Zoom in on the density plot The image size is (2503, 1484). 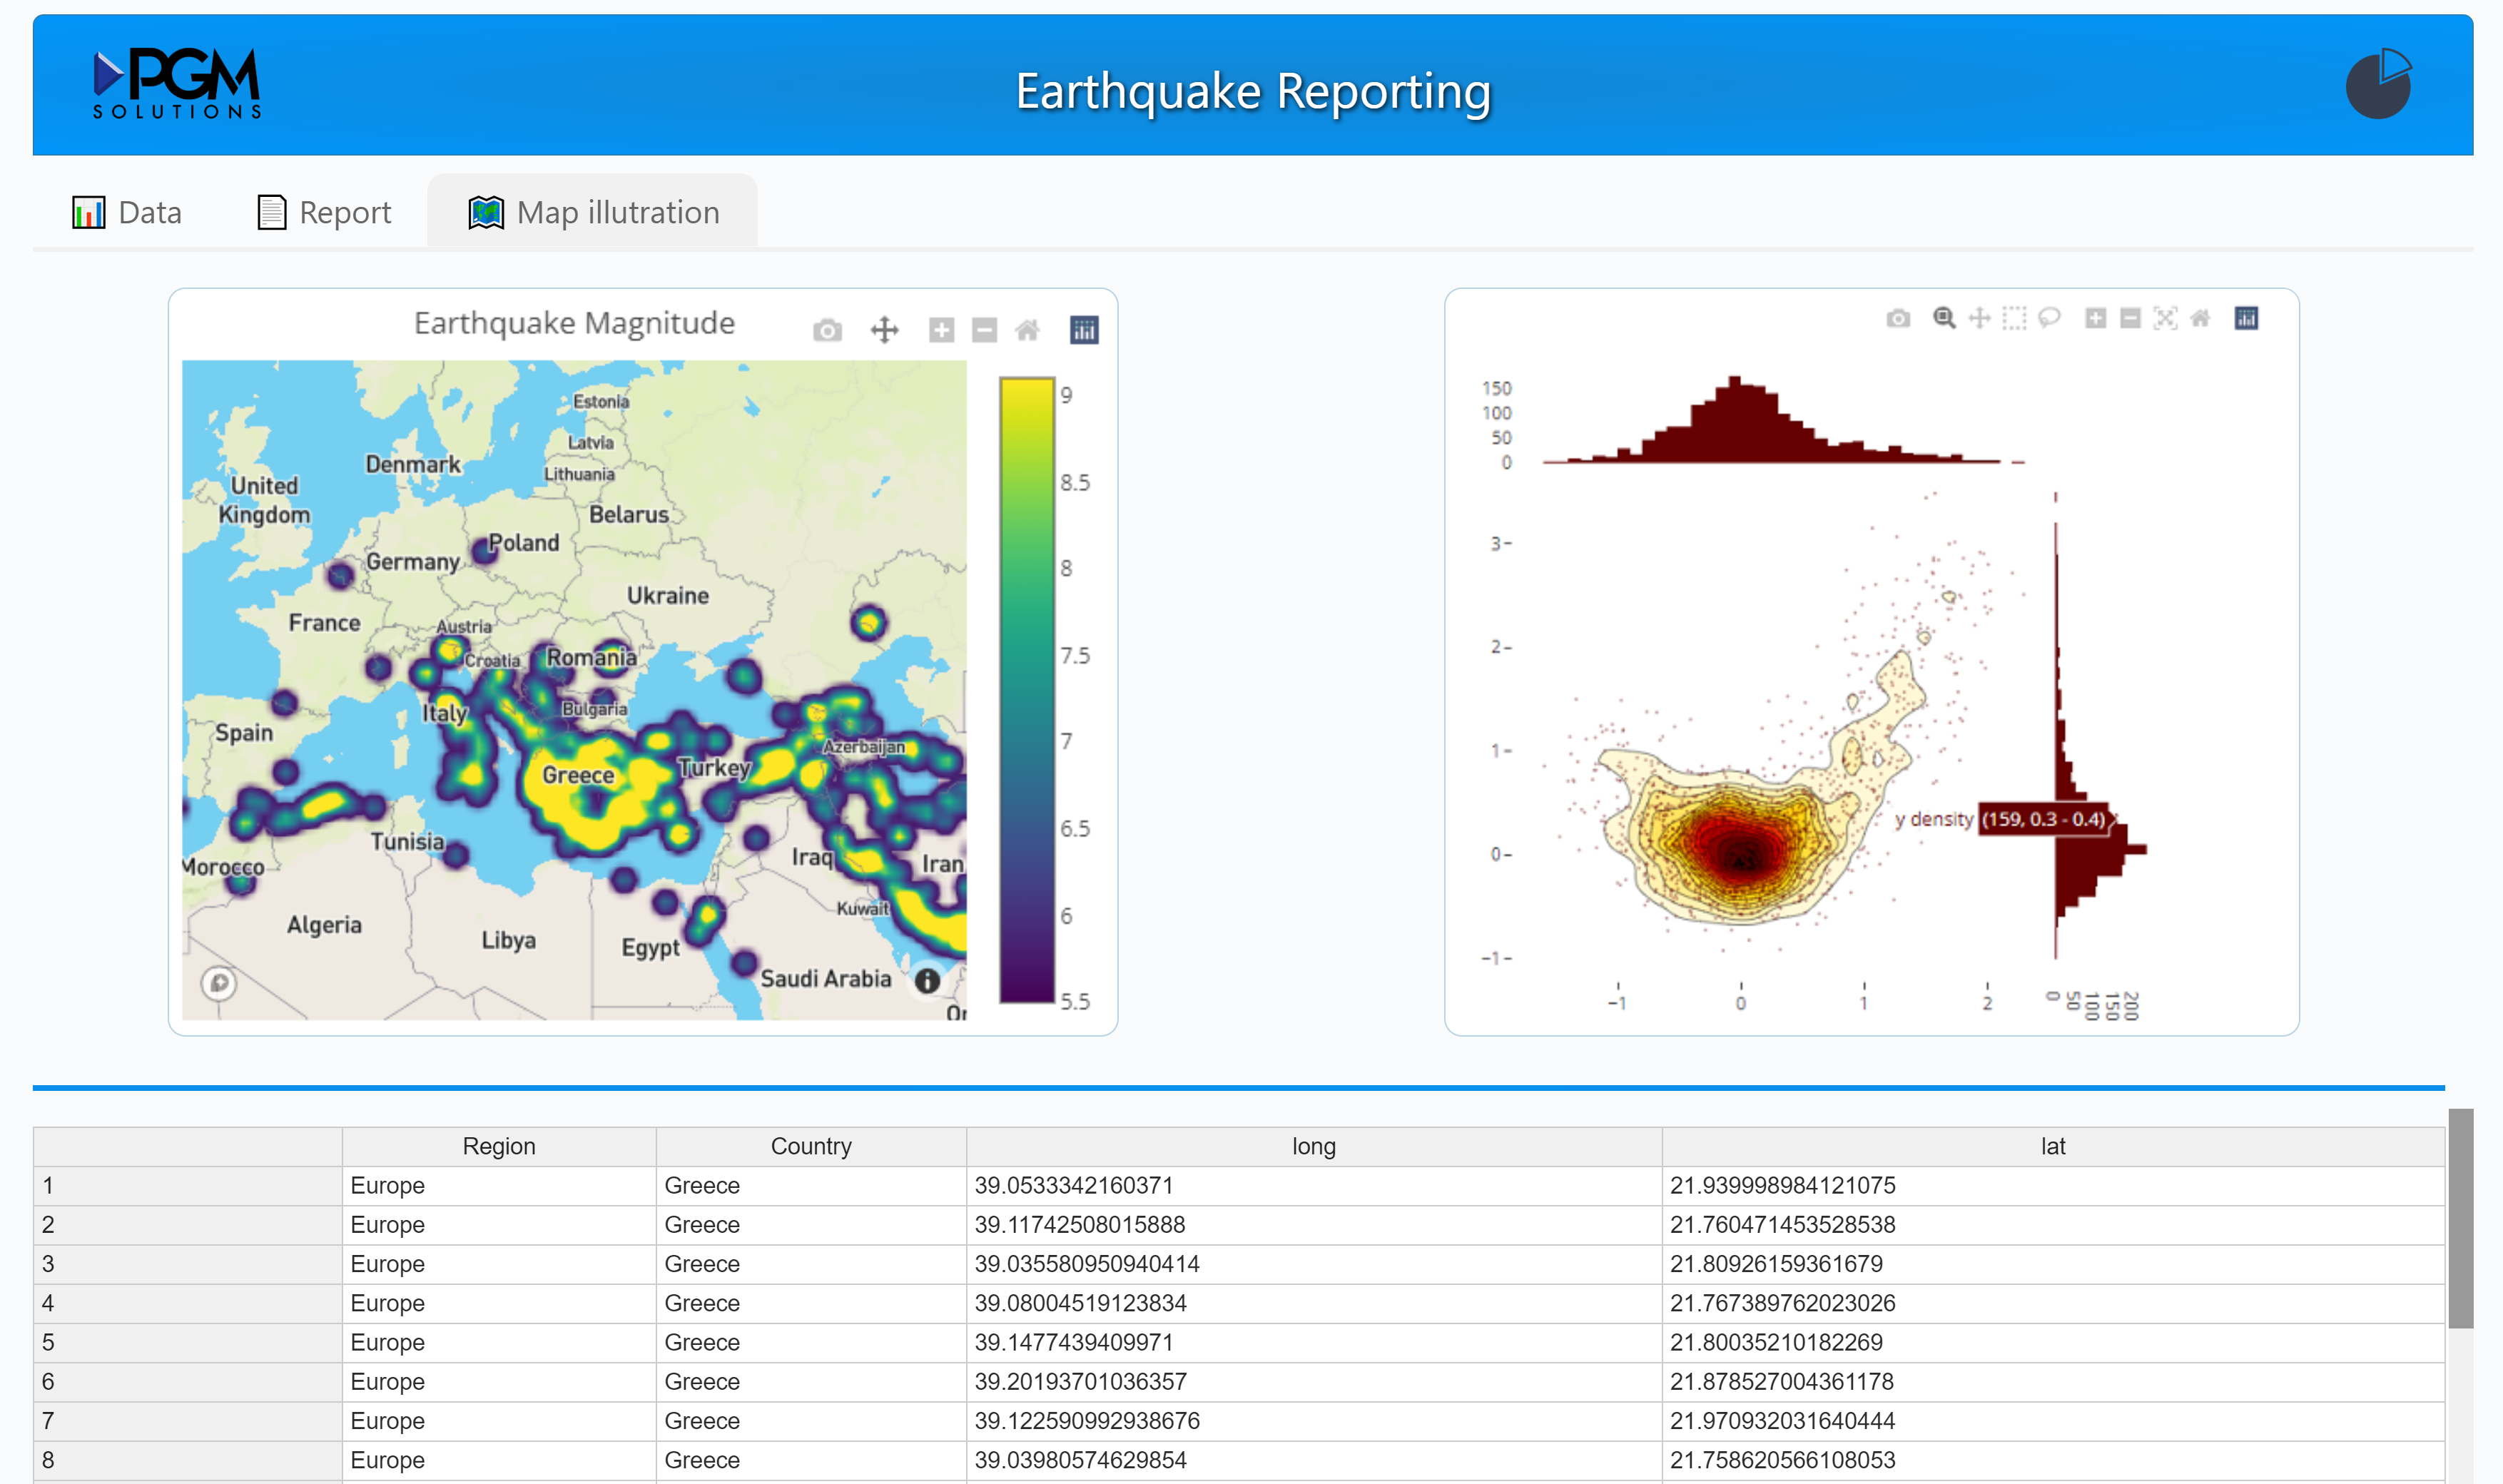pyautogui.click(x=2095, y=318)
